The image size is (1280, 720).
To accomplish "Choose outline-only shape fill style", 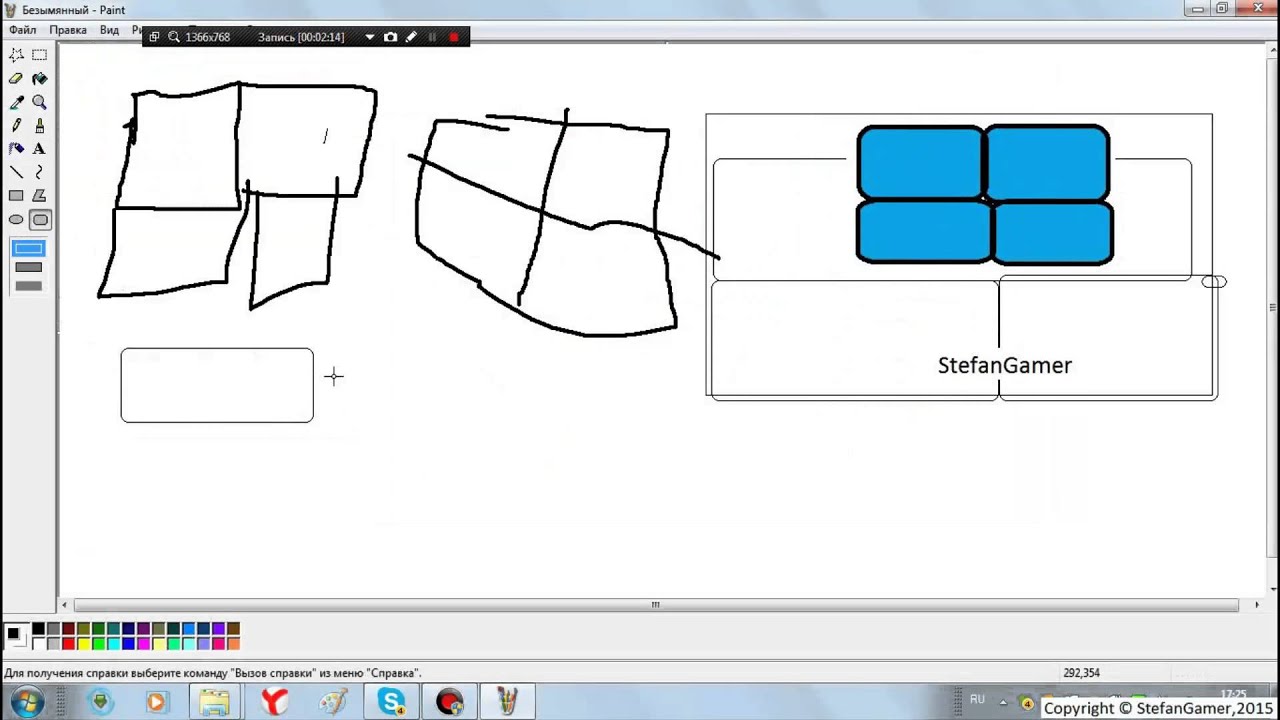I will coord(28,248).
